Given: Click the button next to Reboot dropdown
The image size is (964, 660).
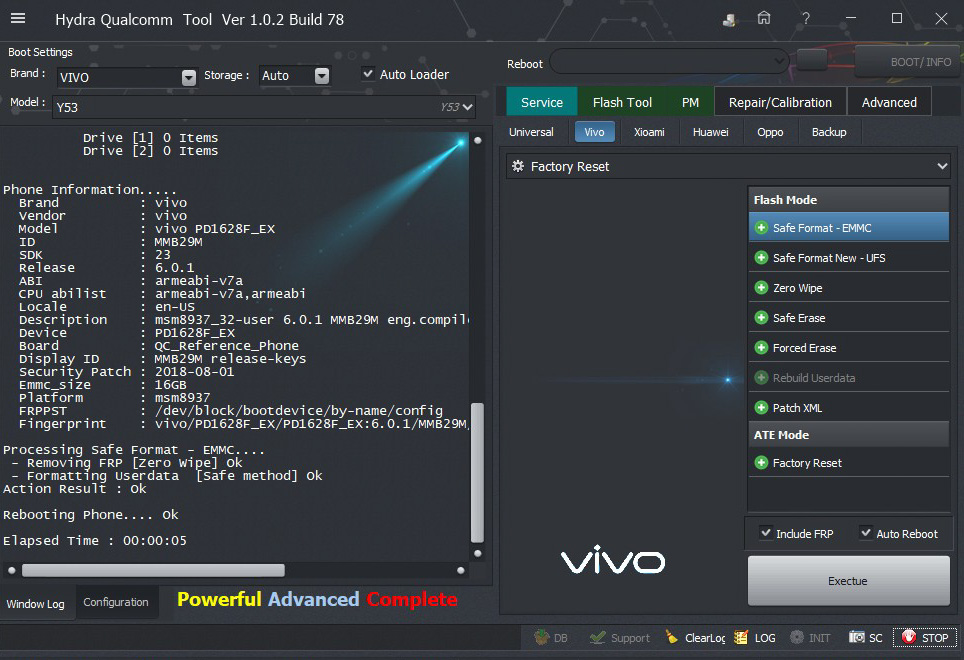Looking at the screenshot, I should click(812, 61).
